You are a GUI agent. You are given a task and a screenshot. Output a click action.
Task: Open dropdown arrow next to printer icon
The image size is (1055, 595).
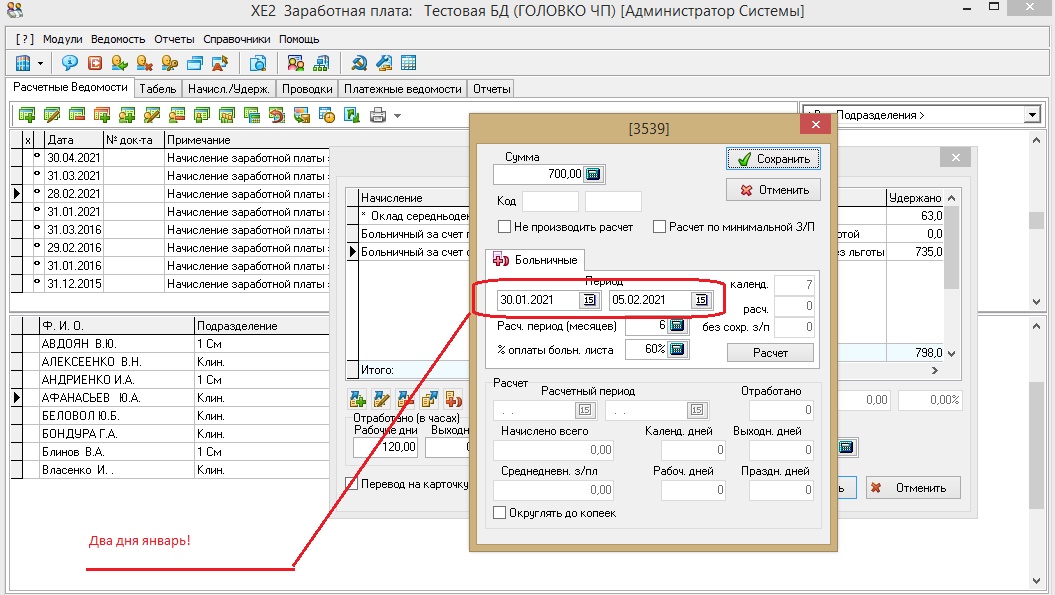pyautogui.click(x=397, y=115)
